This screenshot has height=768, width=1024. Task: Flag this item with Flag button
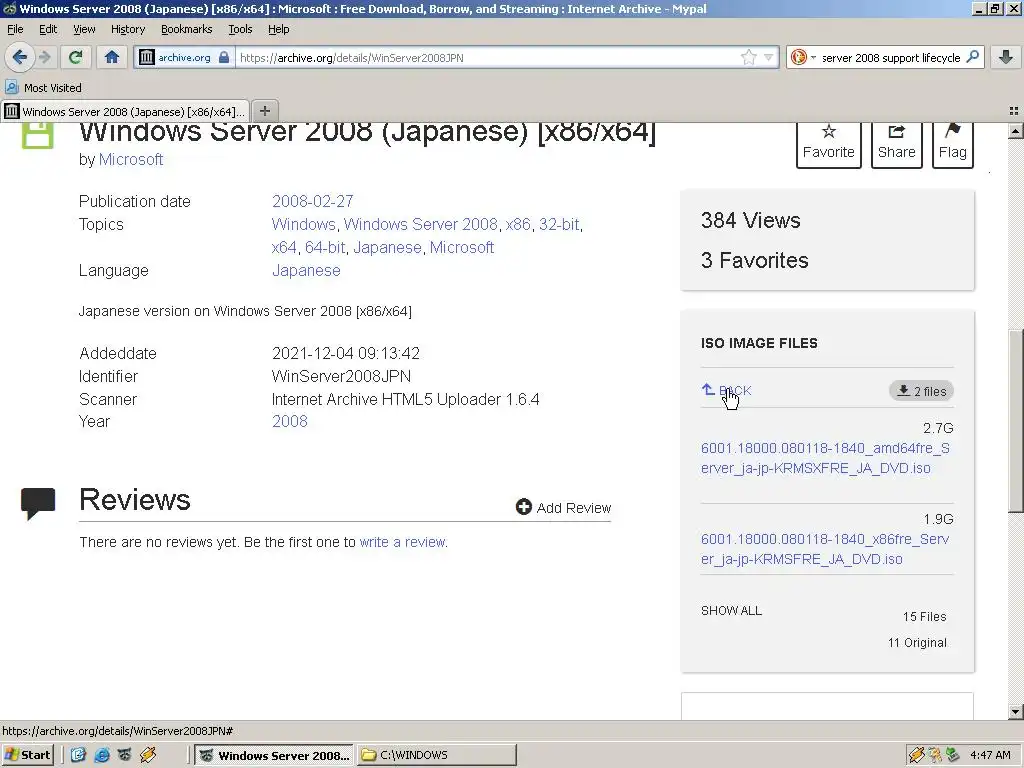point(953,144)
